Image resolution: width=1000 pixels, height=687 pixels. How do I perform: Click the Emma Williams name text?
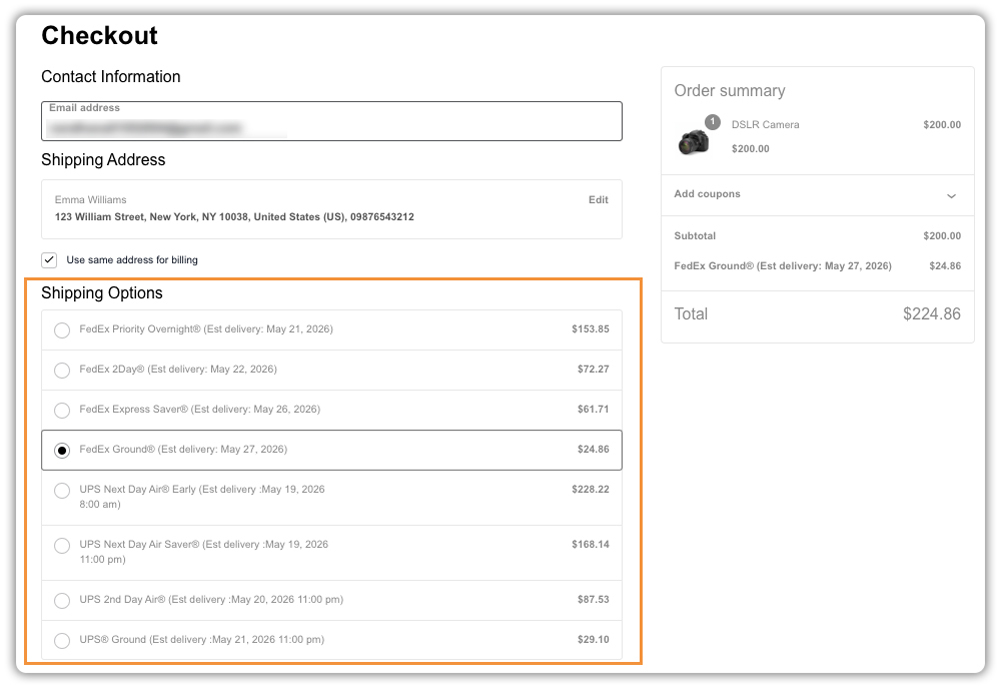tap(91, 200)
